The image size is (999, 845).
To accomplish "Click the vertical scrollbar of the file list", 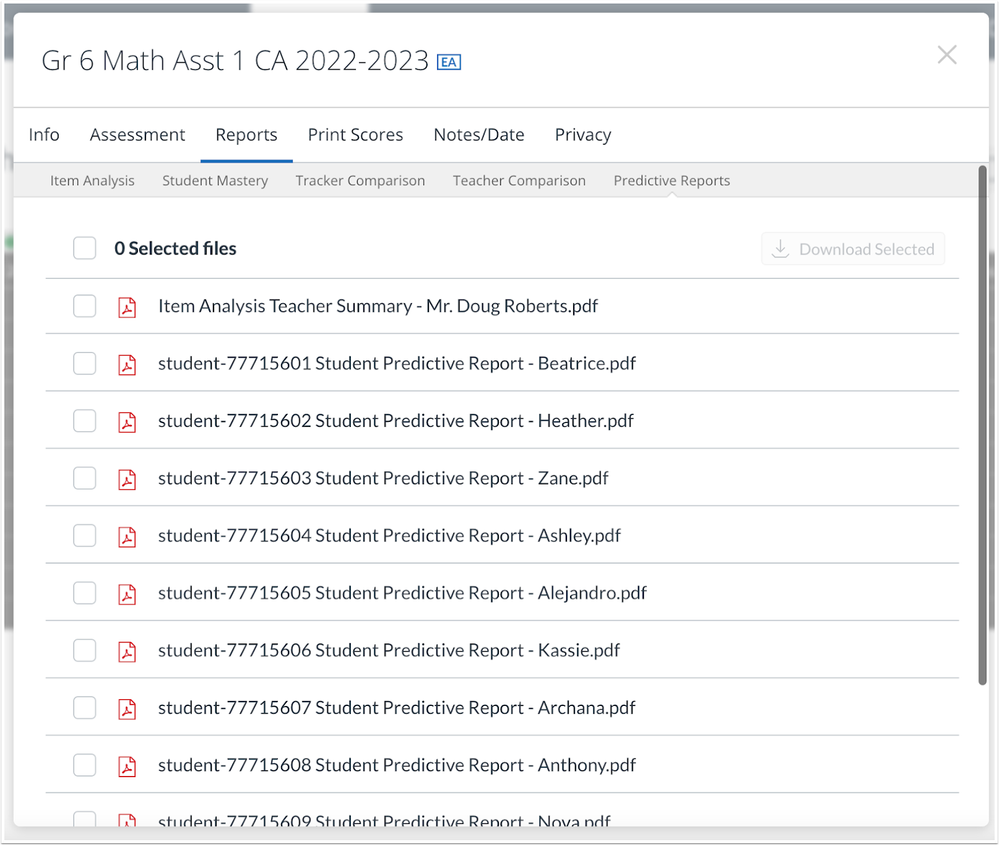I will pyautogui.click(x=982, y=426).
